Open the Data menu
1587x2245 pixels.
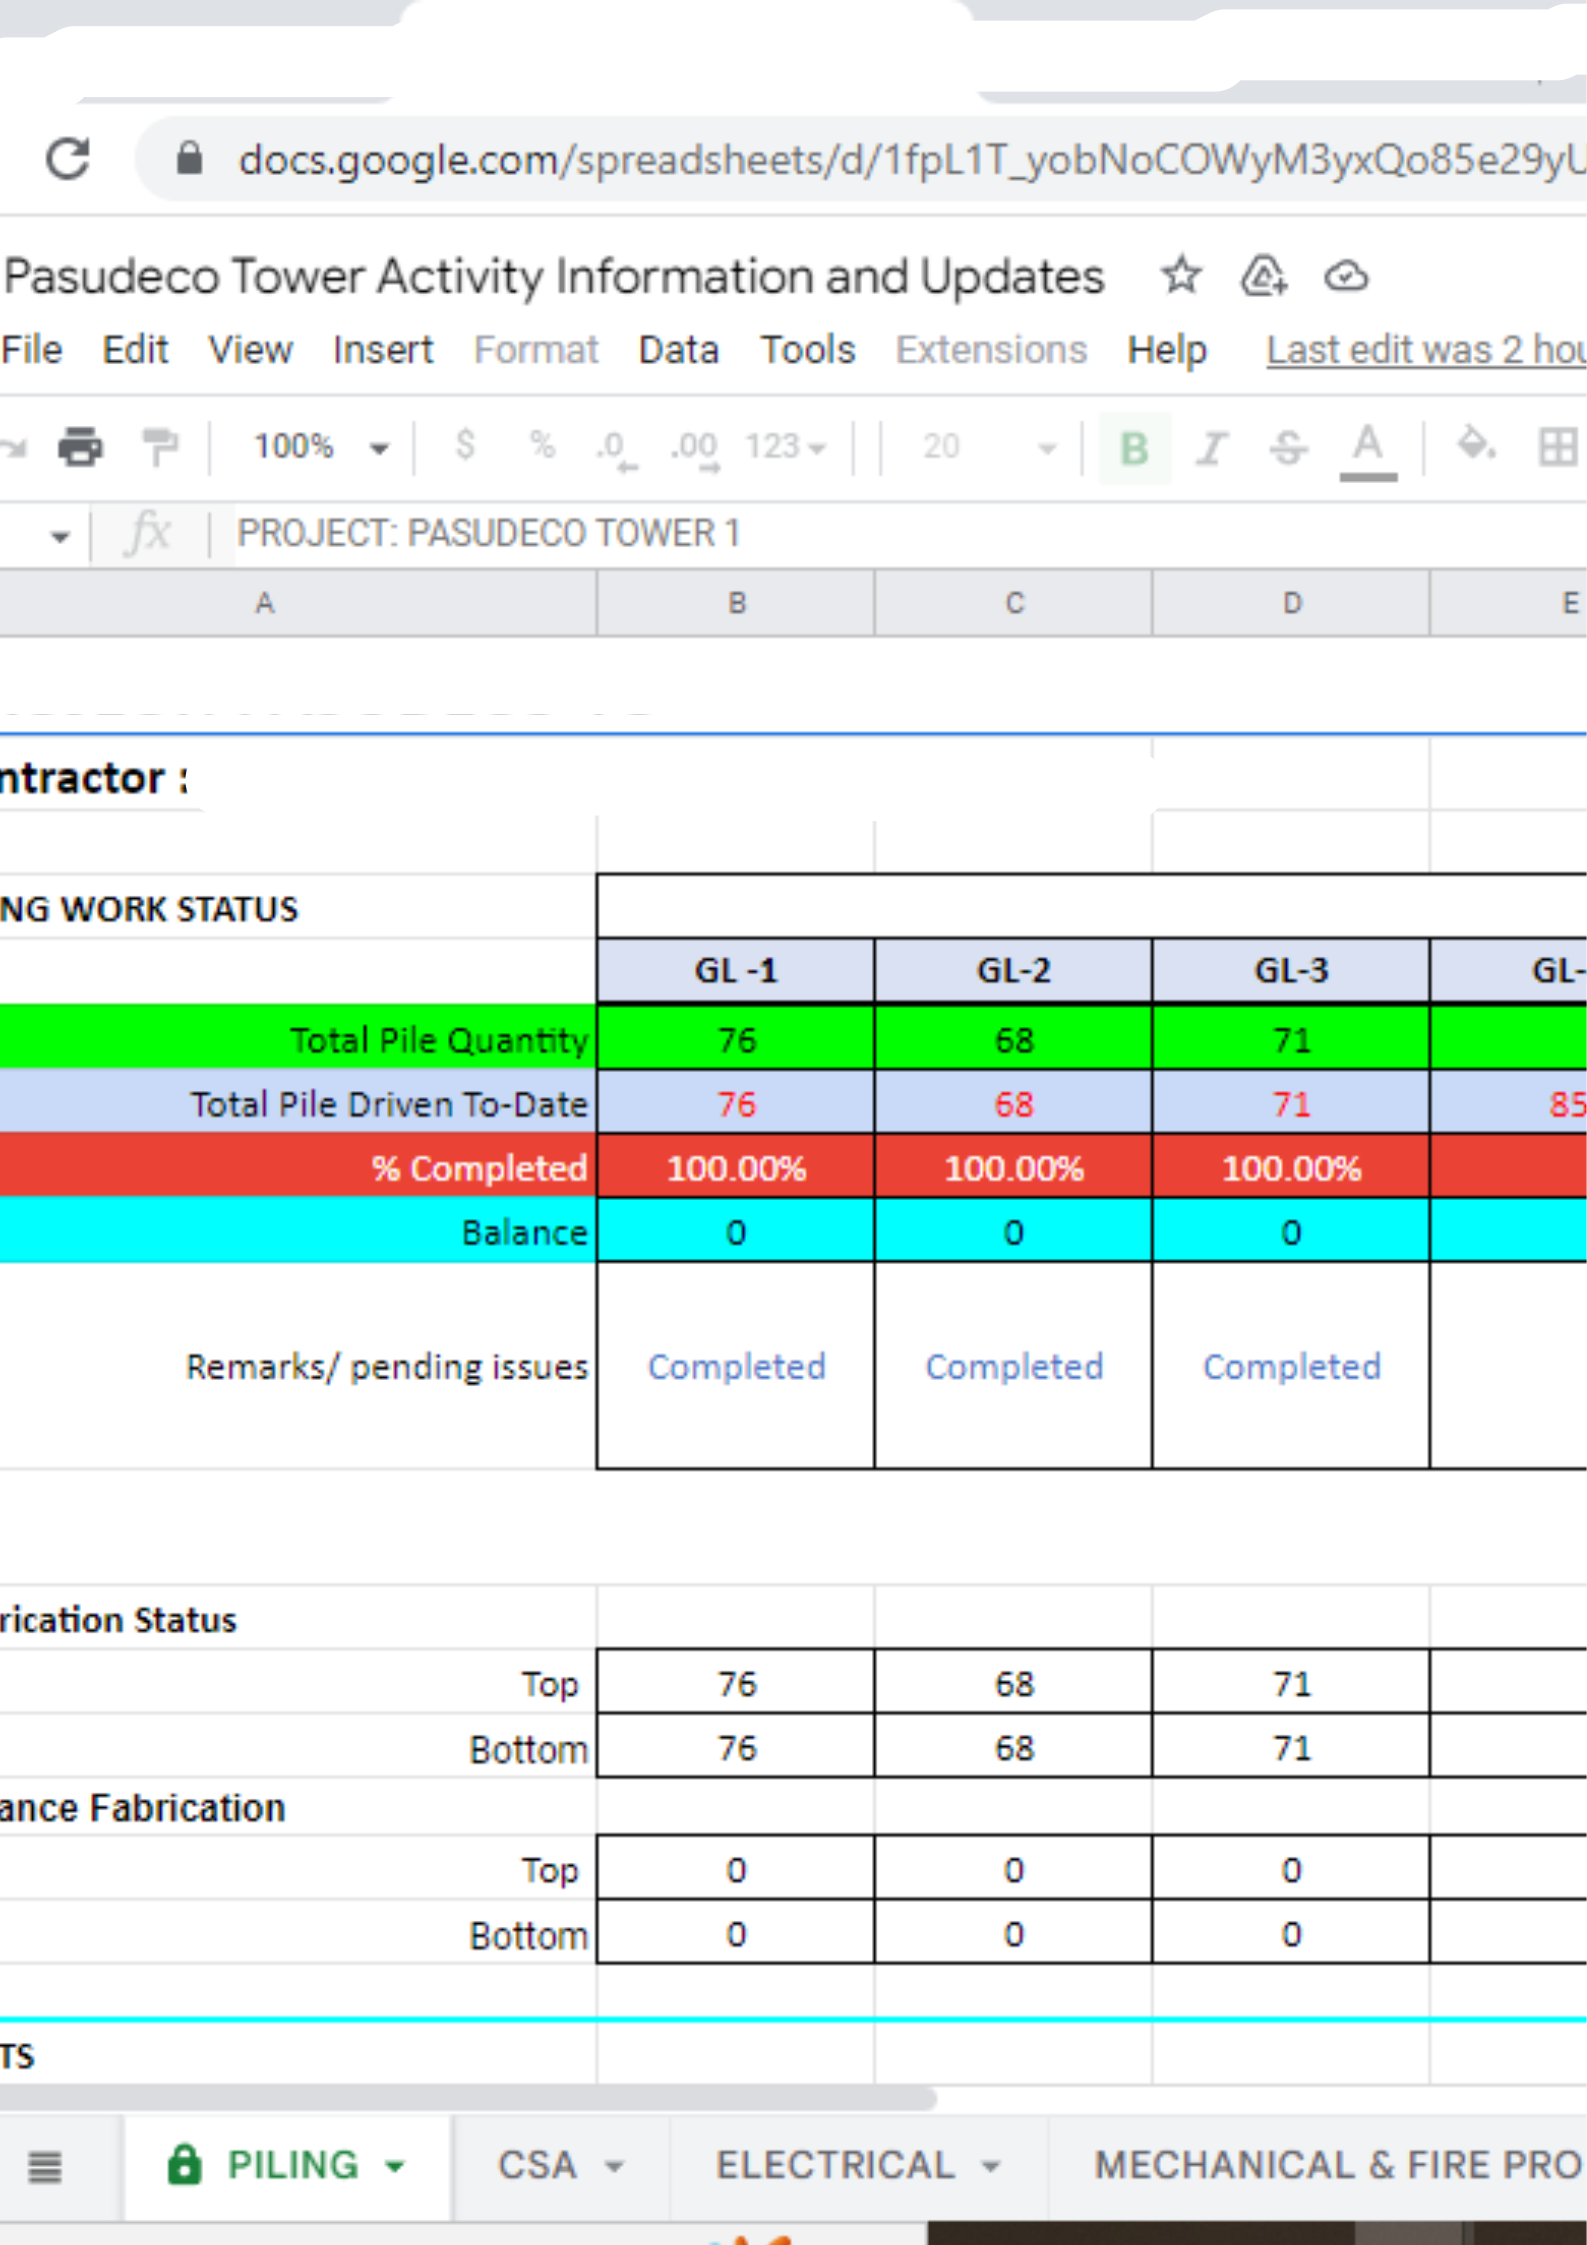[678, 349]
